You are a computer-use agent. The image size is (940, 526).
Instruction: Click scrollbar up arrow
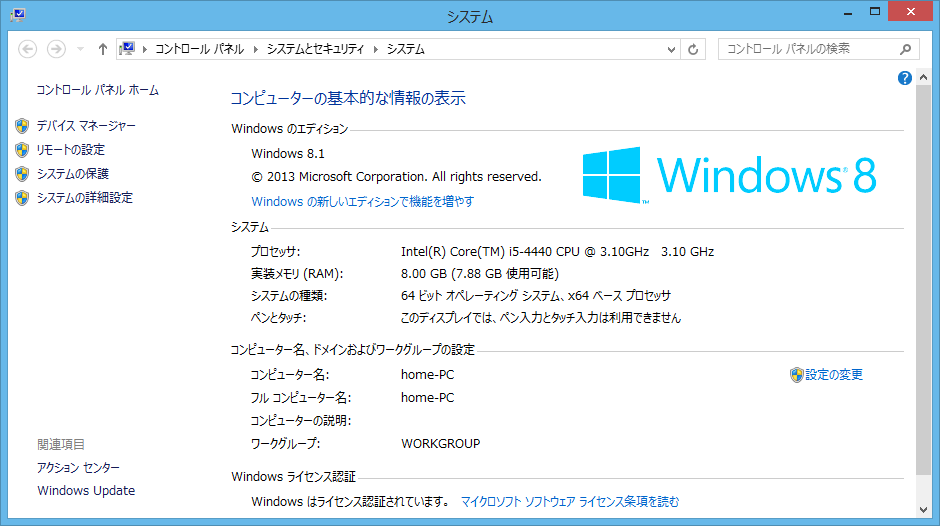click(x=923, y=77)
